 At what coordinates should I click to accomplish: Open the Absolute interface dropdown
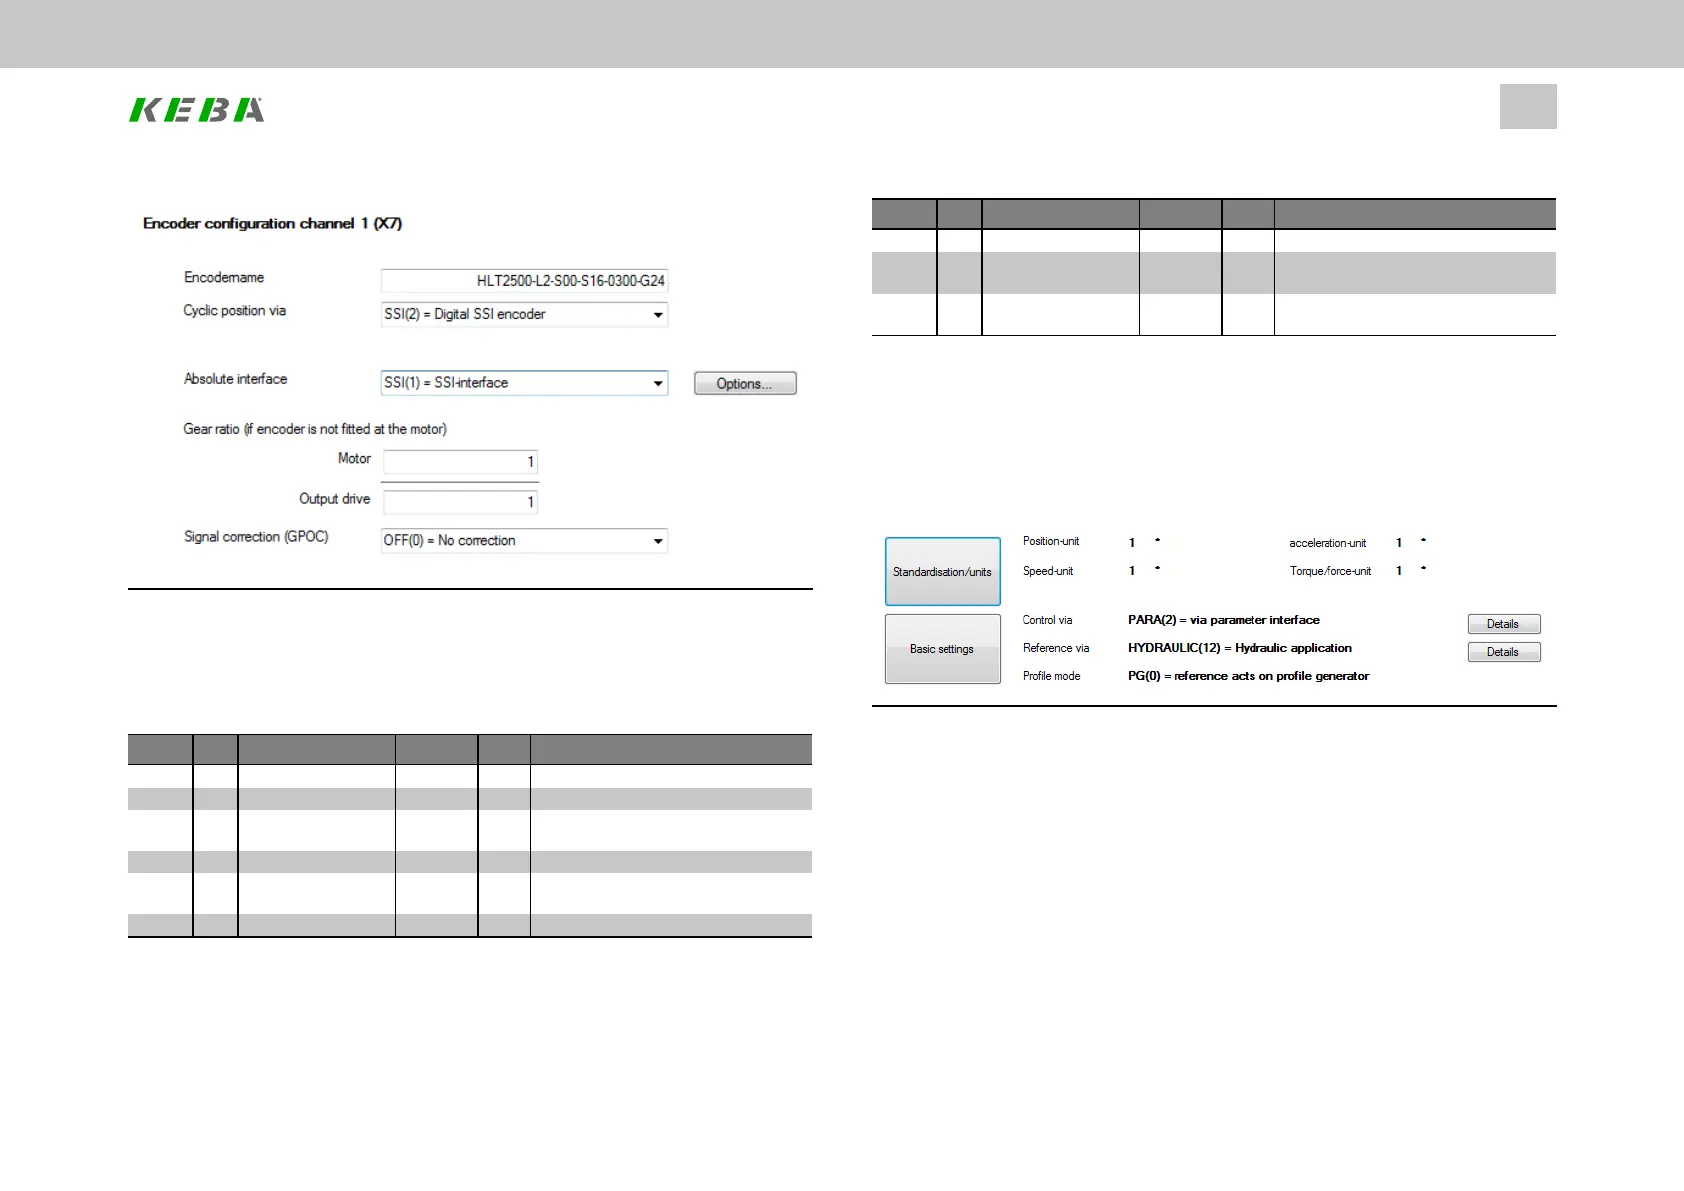pos(524,383)
